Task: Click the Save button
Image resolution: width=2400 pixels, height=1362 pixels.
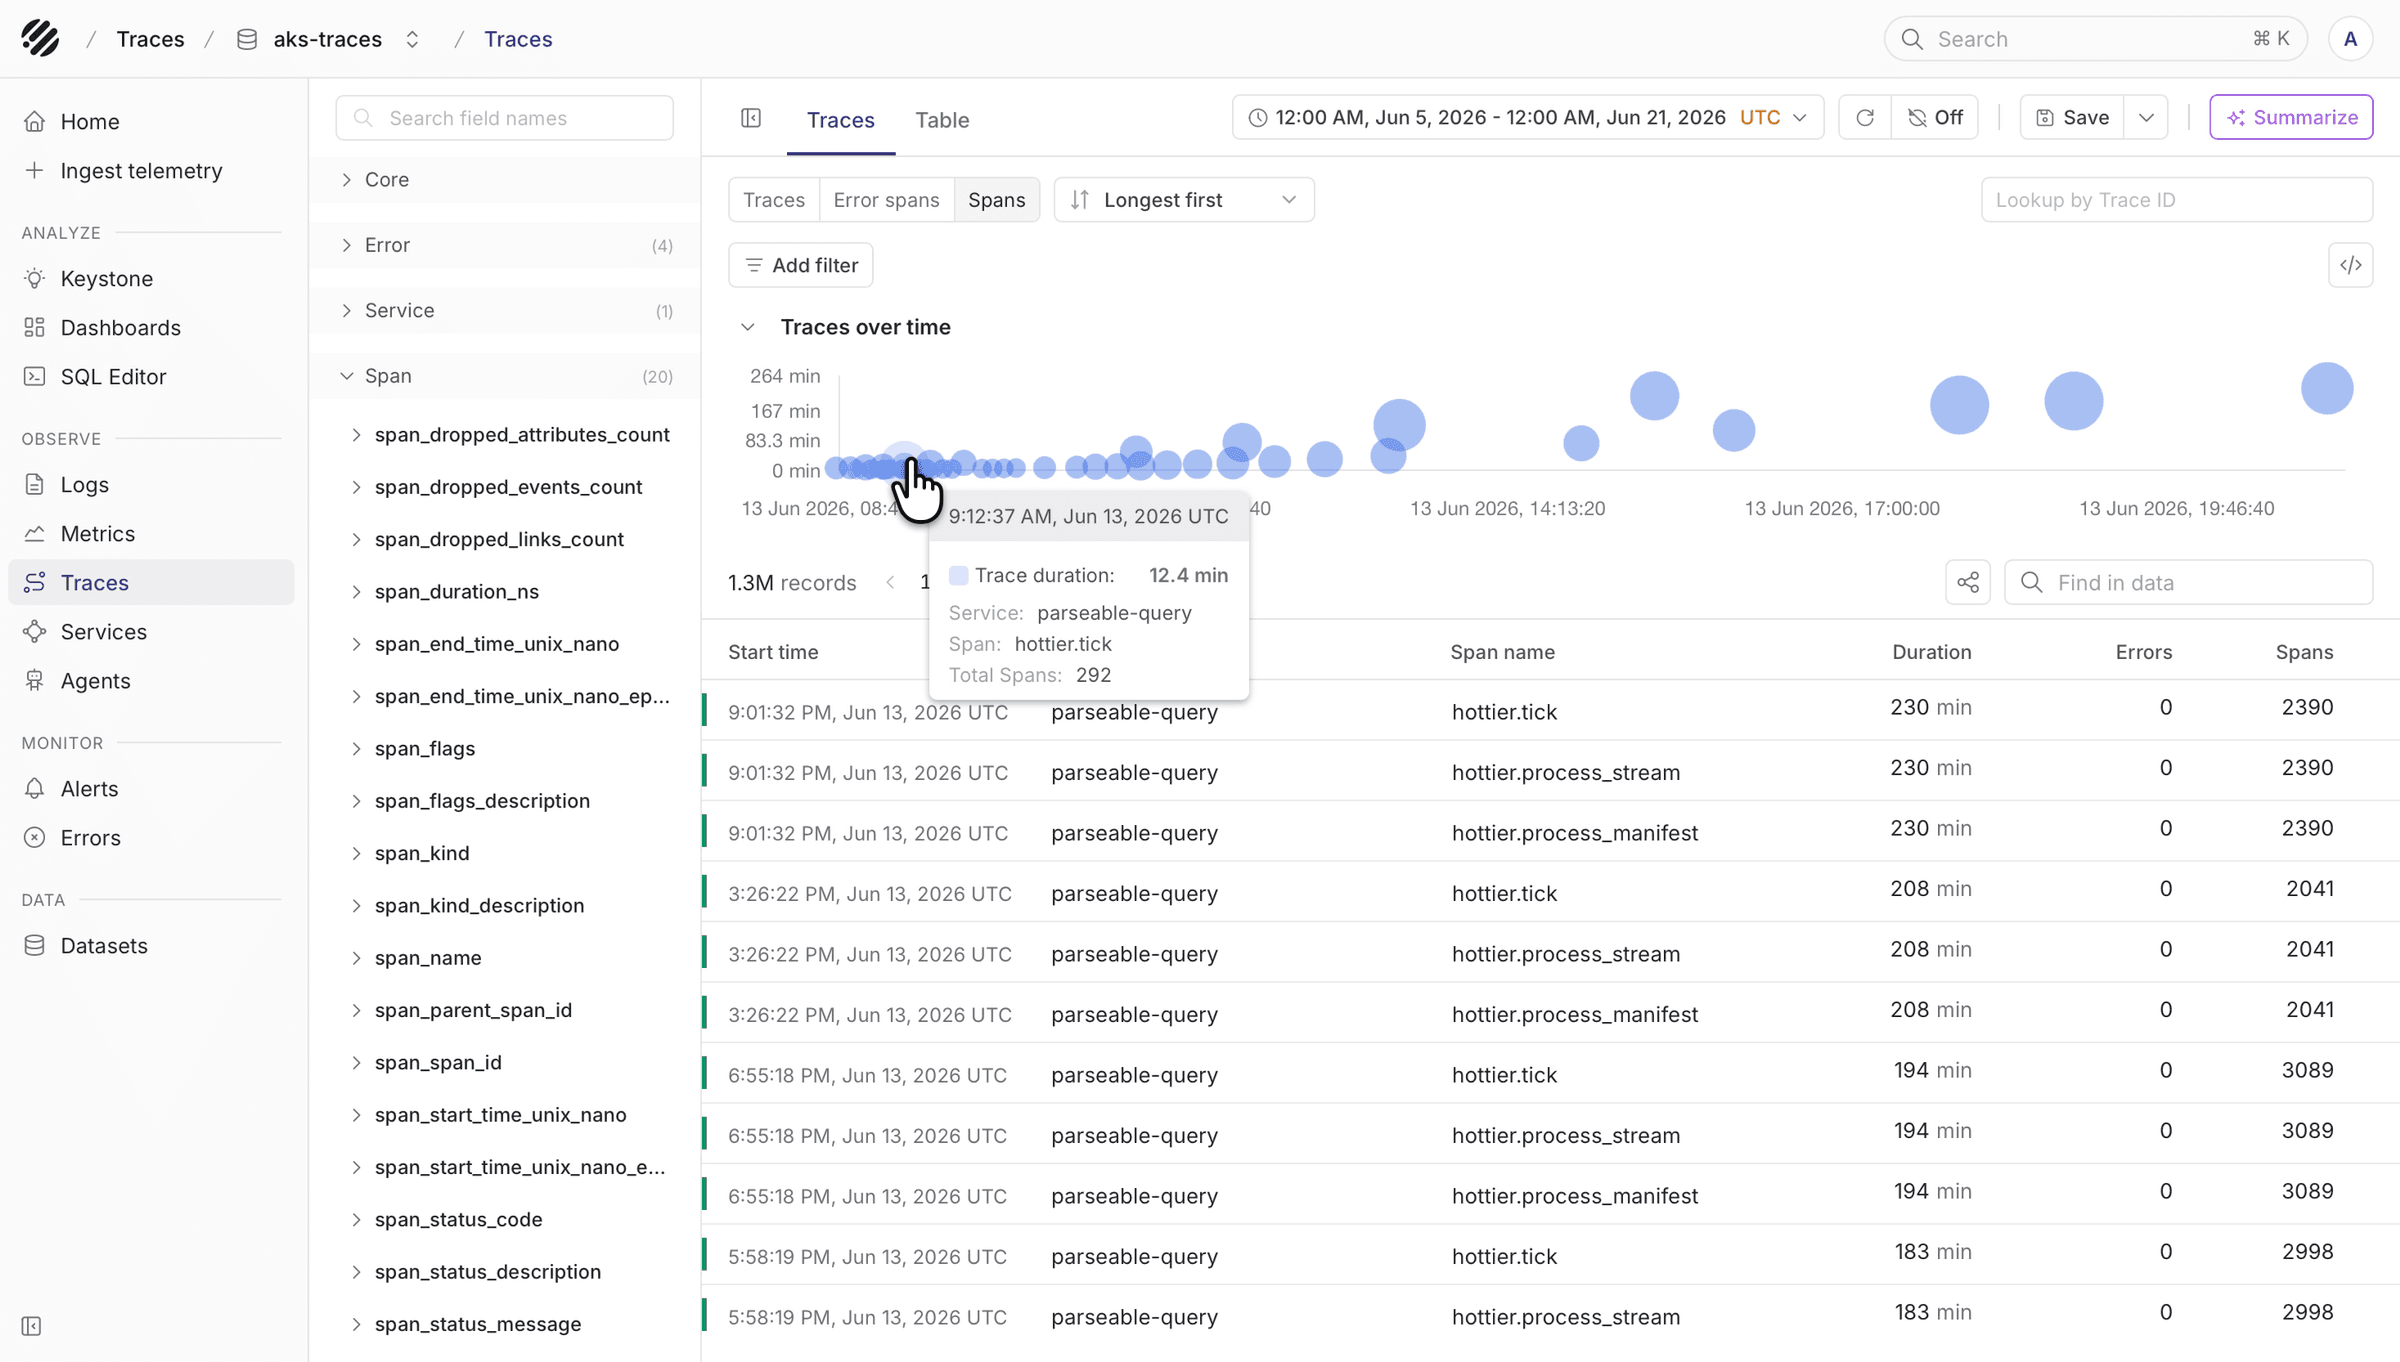Action: point(2072,118)
